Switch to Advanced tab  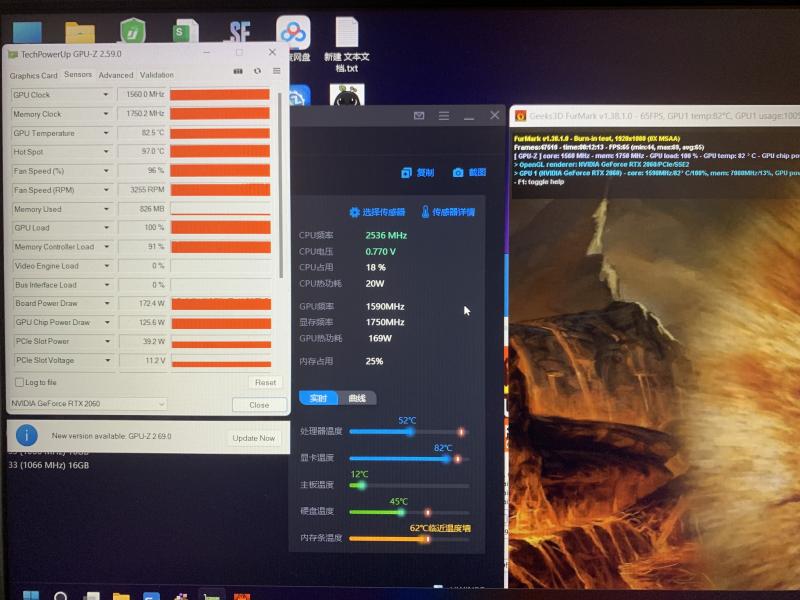116,75
